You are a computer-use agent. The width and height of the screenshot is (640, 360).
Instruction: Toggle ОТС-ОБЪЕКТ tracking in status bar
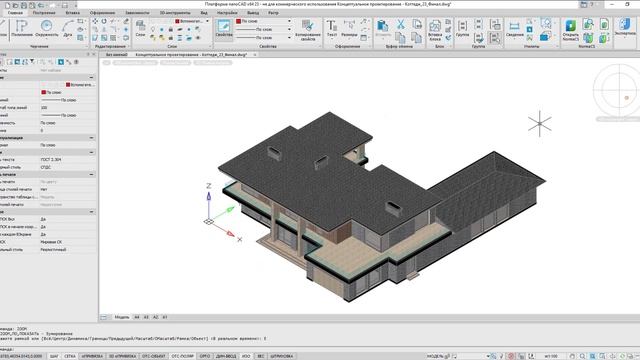(x=153, y=356)
